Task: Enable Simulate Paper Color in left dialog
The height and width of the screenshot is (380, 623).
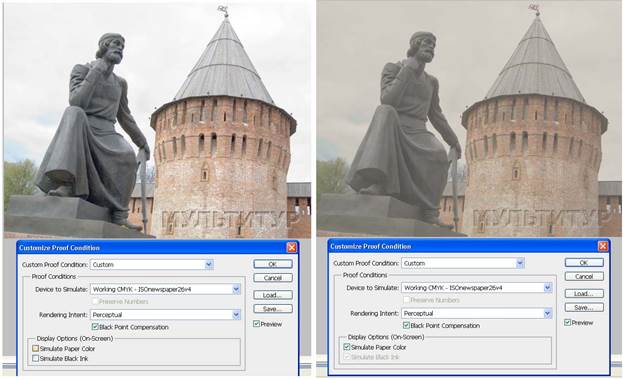Action: (35, 349)
